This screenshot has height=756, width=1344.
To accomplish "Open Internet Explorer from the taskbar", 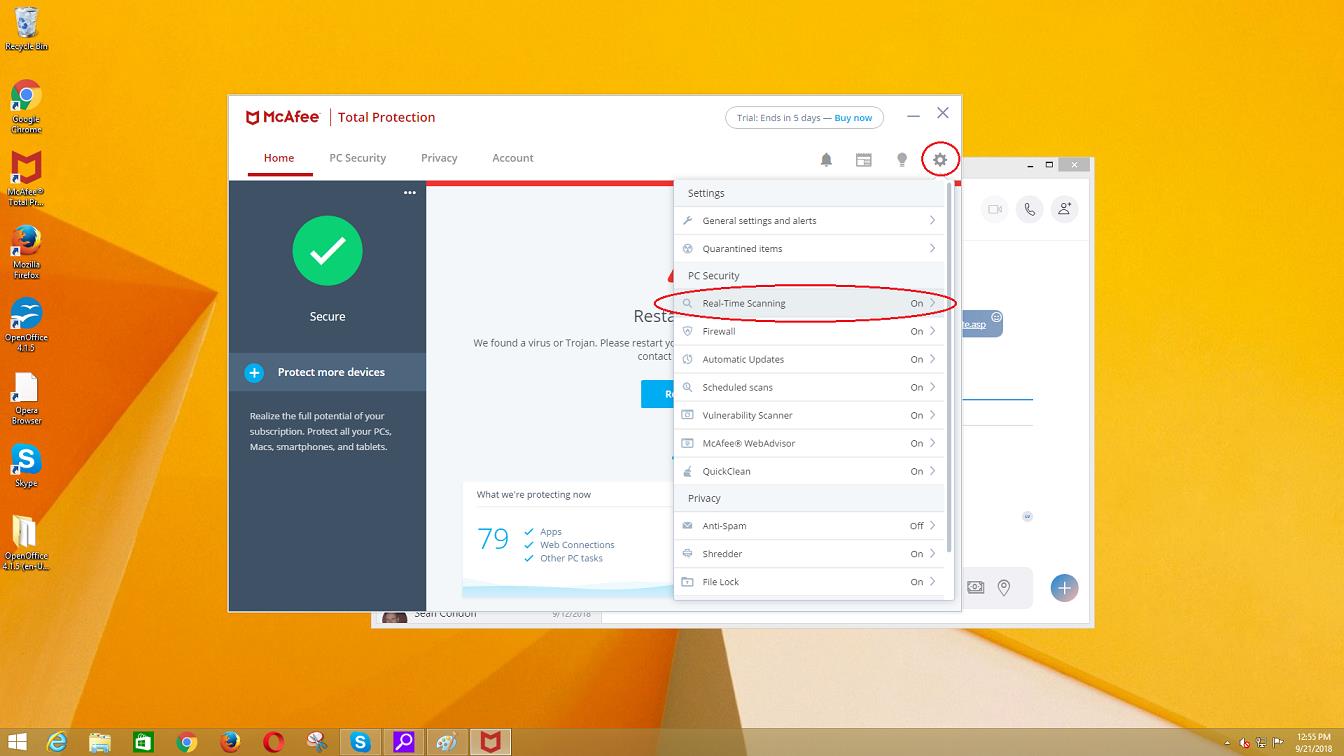I will click(x=56, y=742).
